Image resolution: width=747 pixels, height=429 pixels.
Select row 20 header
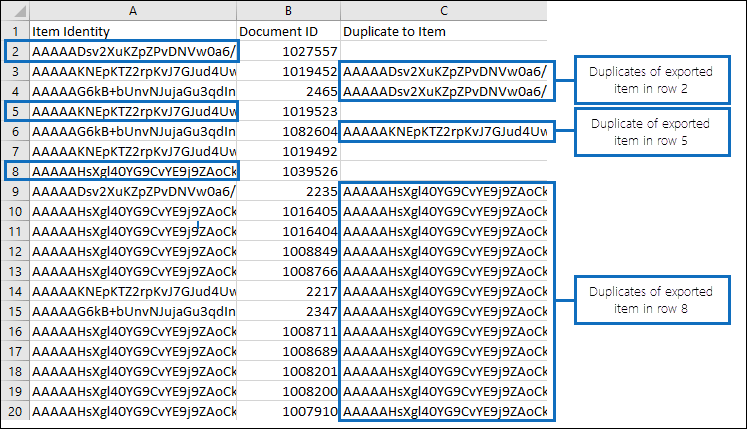click(15, 411)
